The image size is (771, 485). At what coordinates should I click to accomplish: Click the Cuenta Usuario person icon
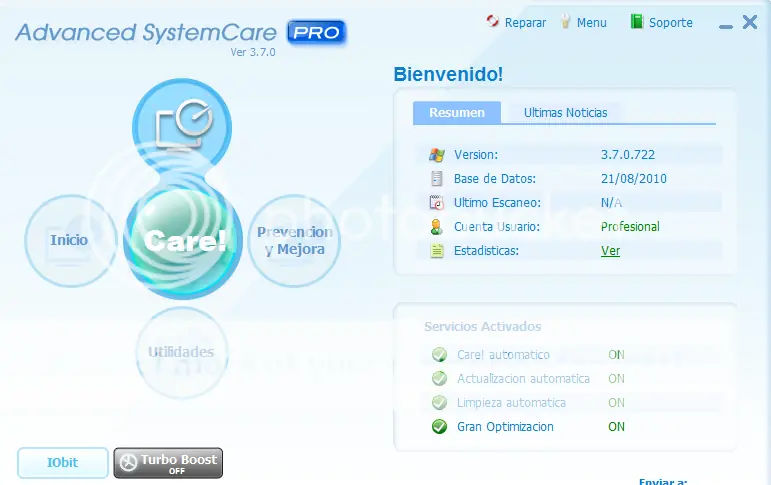(x=436, y=227)
